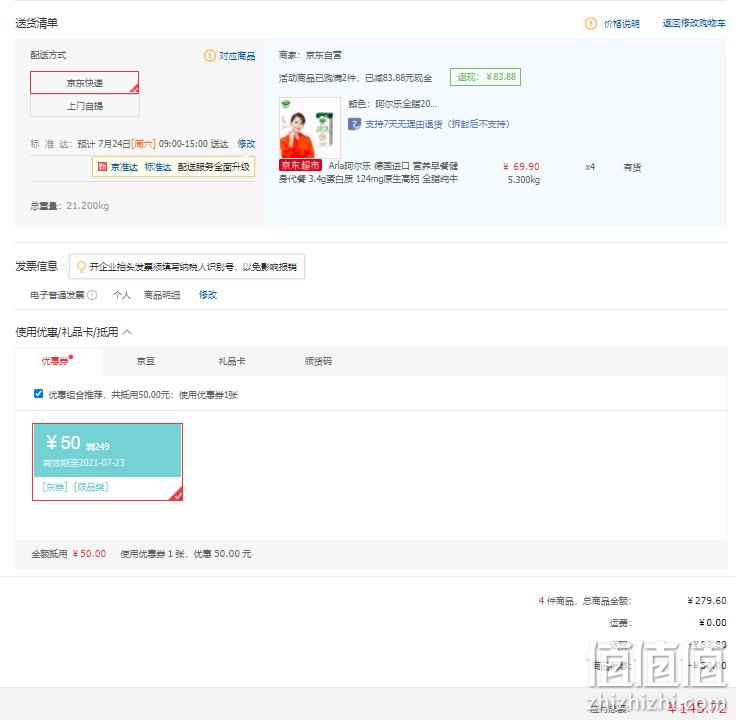This screenshot has width=736, height=720.
Task: Click 运费 ¥0.00 value
Action: (x=713, y=623)
